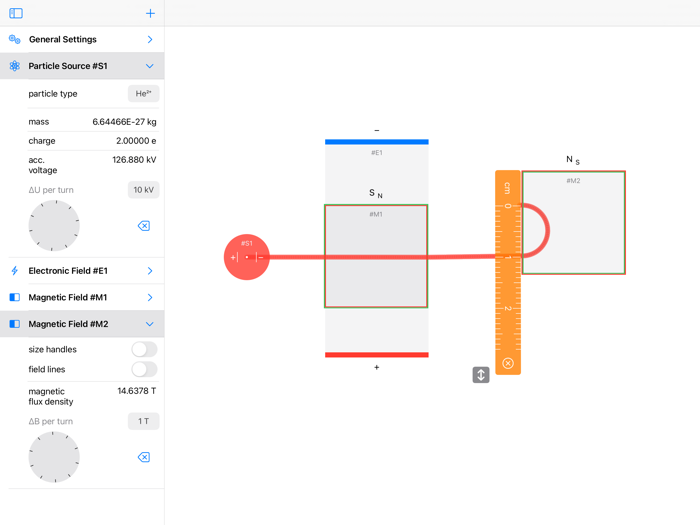Image resolution: width=700 pixels, height=525 pixels.
Task: Enable the size handles switch
Action: (x=144, y=349)
